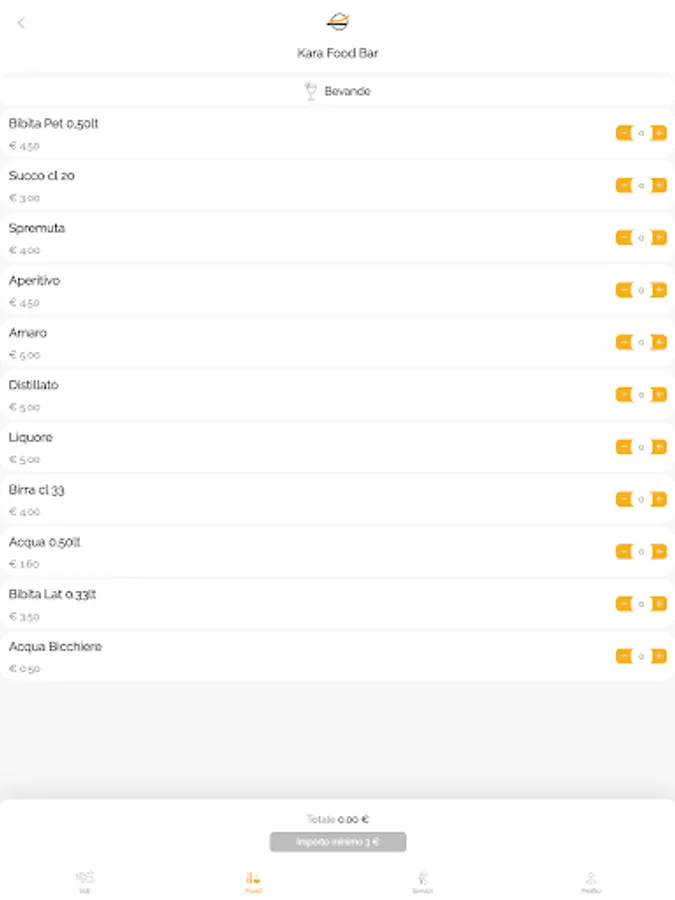Select the Liquore item name
The width and height of the screenshot is (675, 900).
31,438
